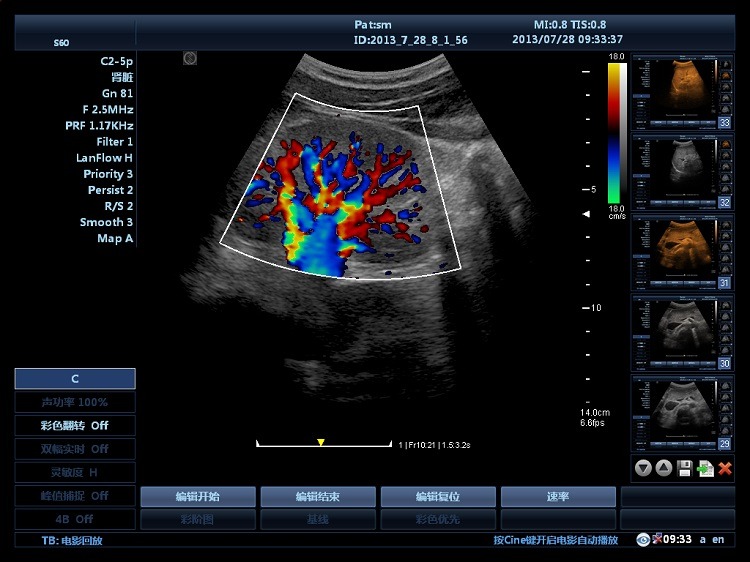Open the 灵敏度 H sensitivity setting
Screen dimensions: 750x562
click(x=75, y=472)
